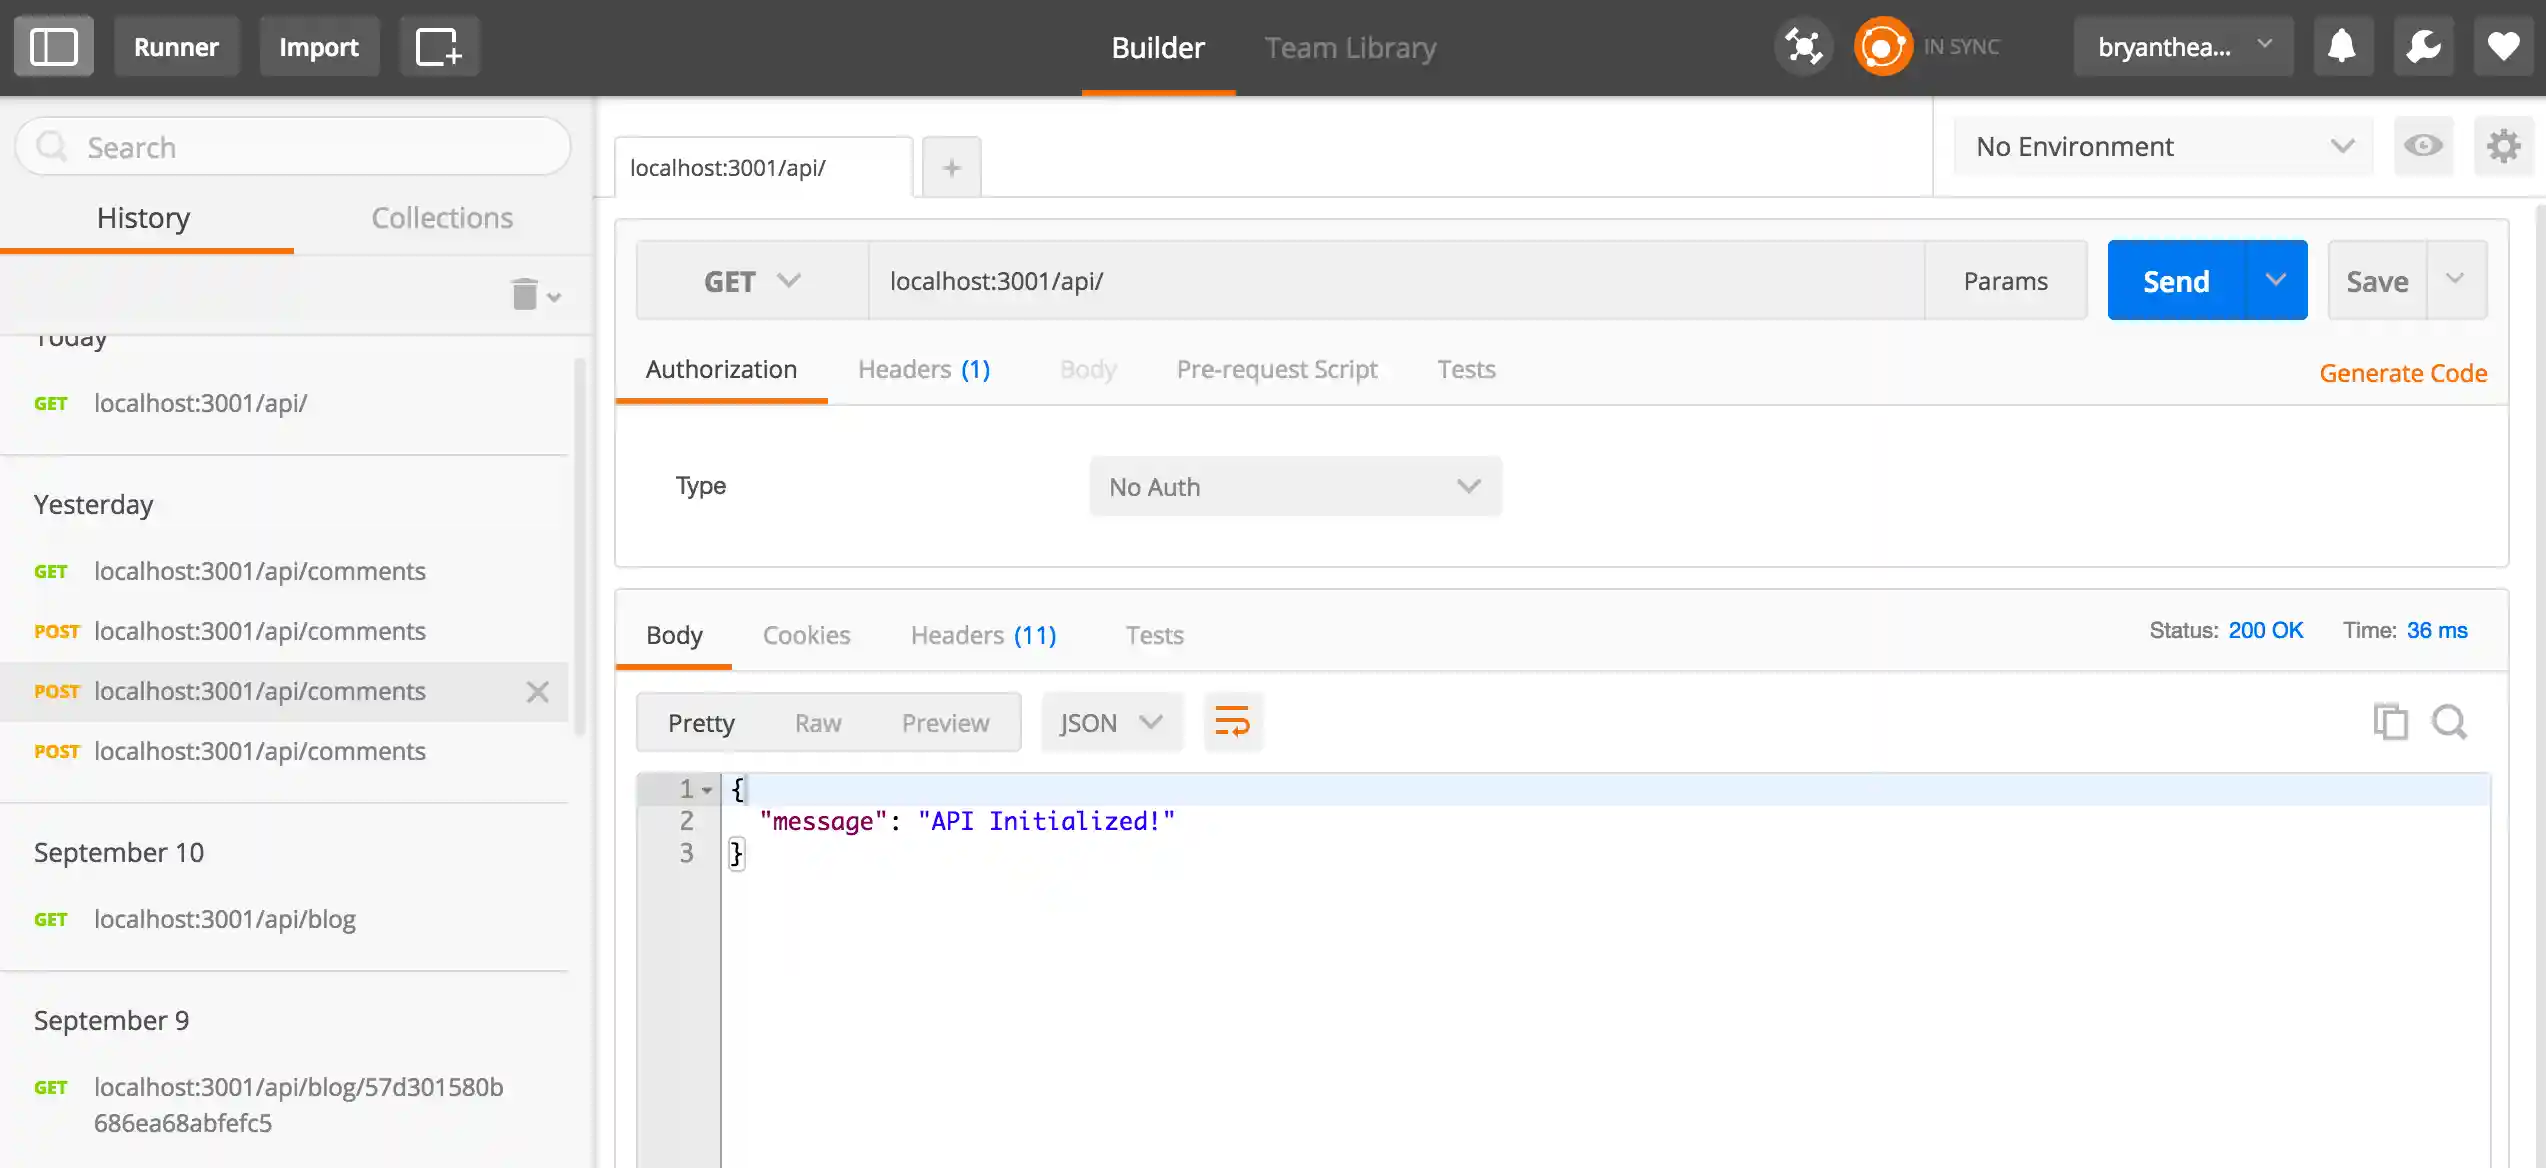The width and height of the screenshot is (2546, 1168).
Task: Open the notifications bell
Action: 2342,47
